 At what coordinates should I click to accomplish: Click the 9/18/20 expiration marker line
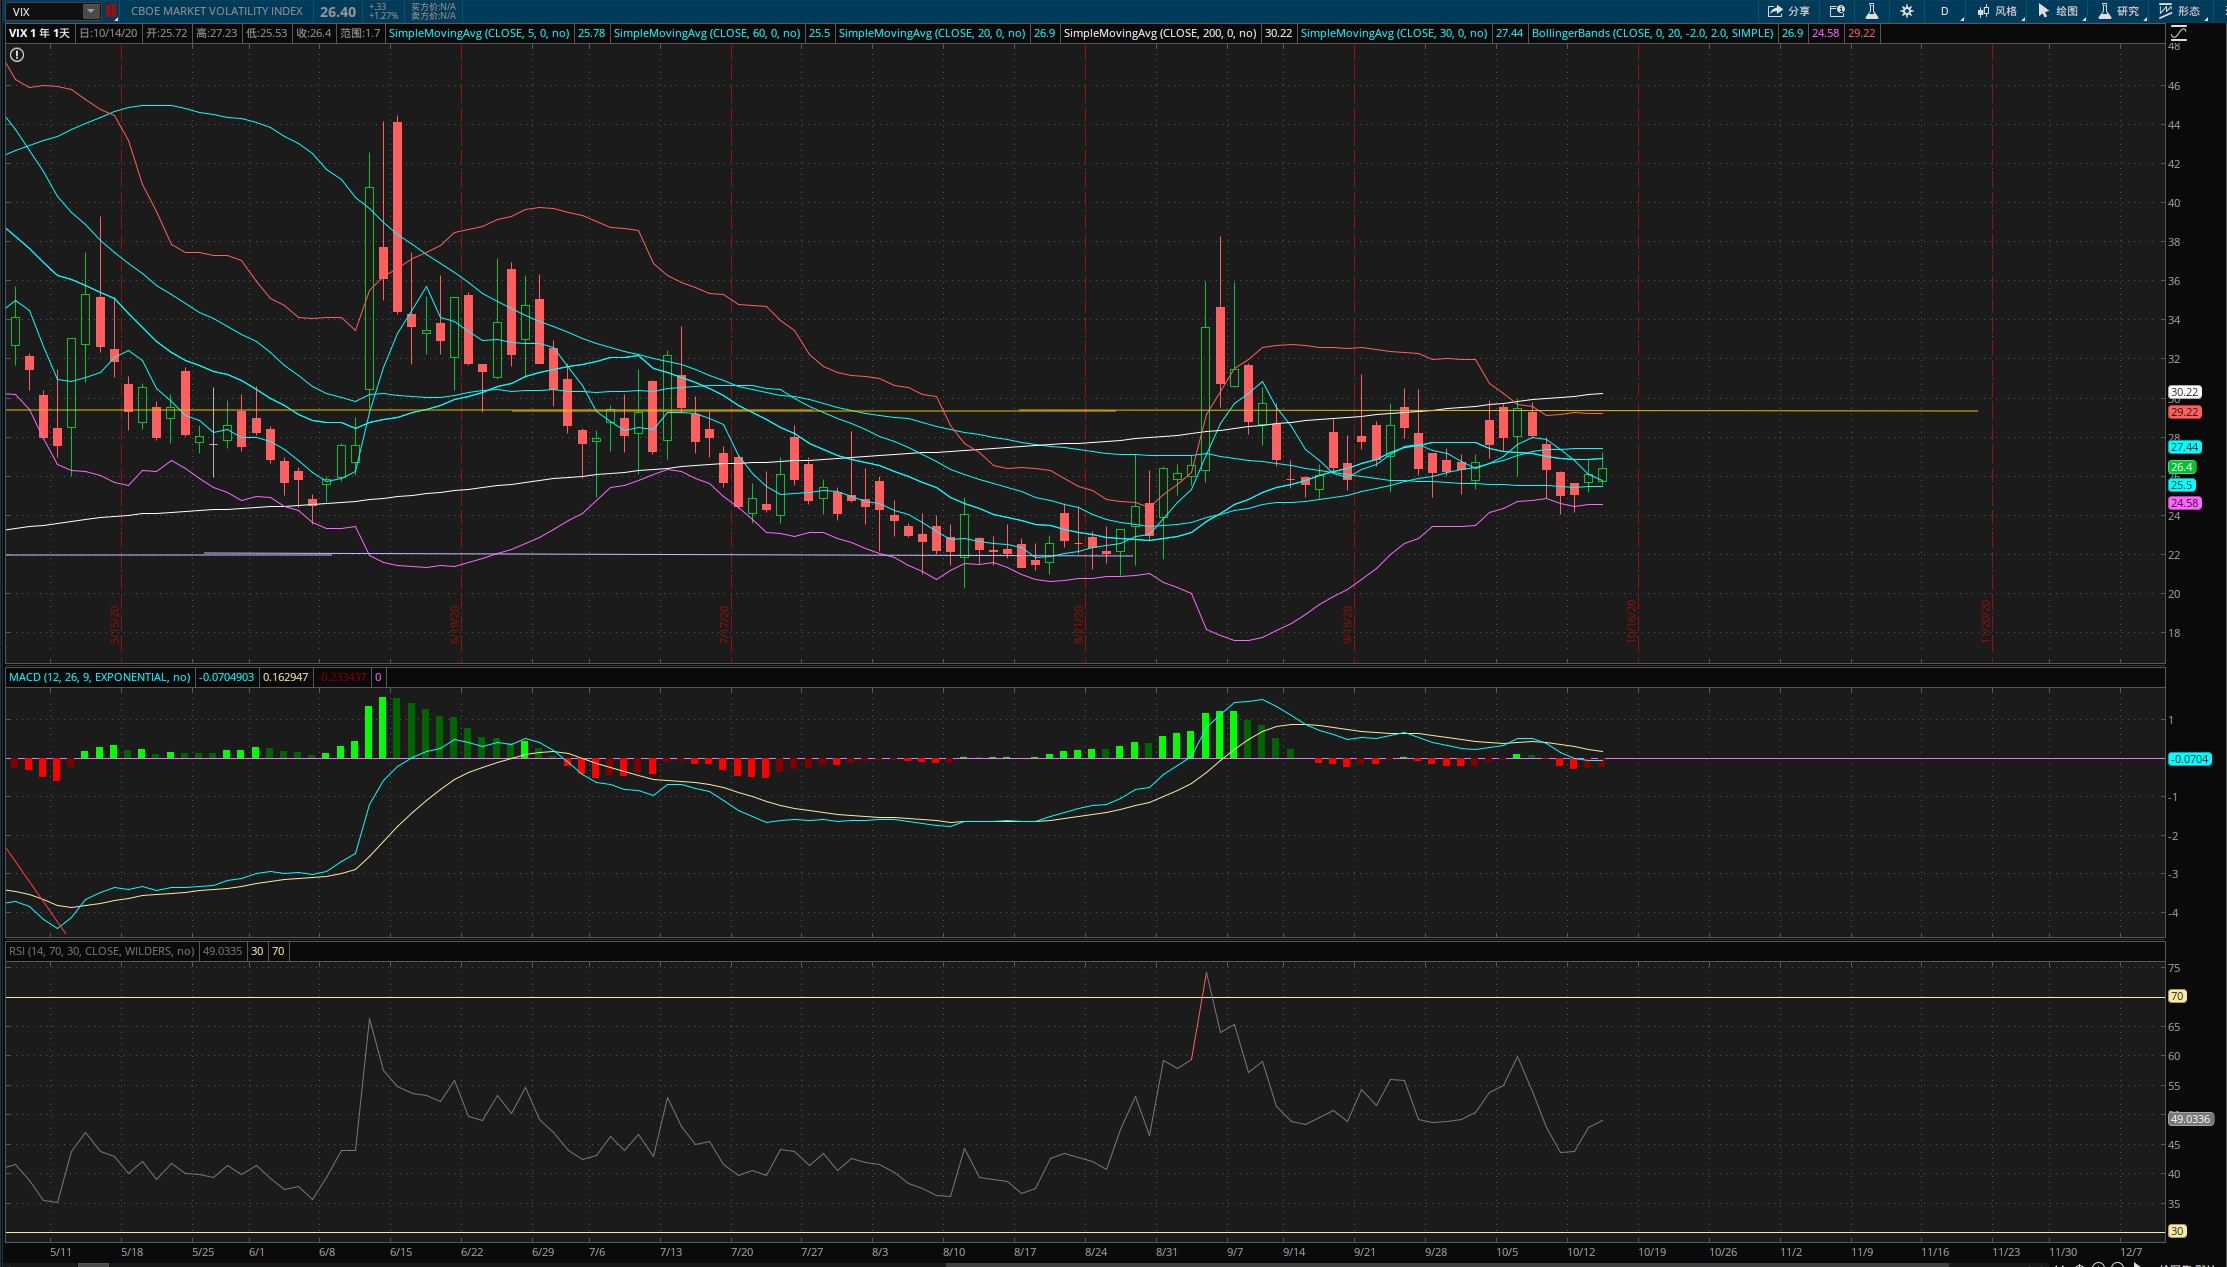point(1353,350)
